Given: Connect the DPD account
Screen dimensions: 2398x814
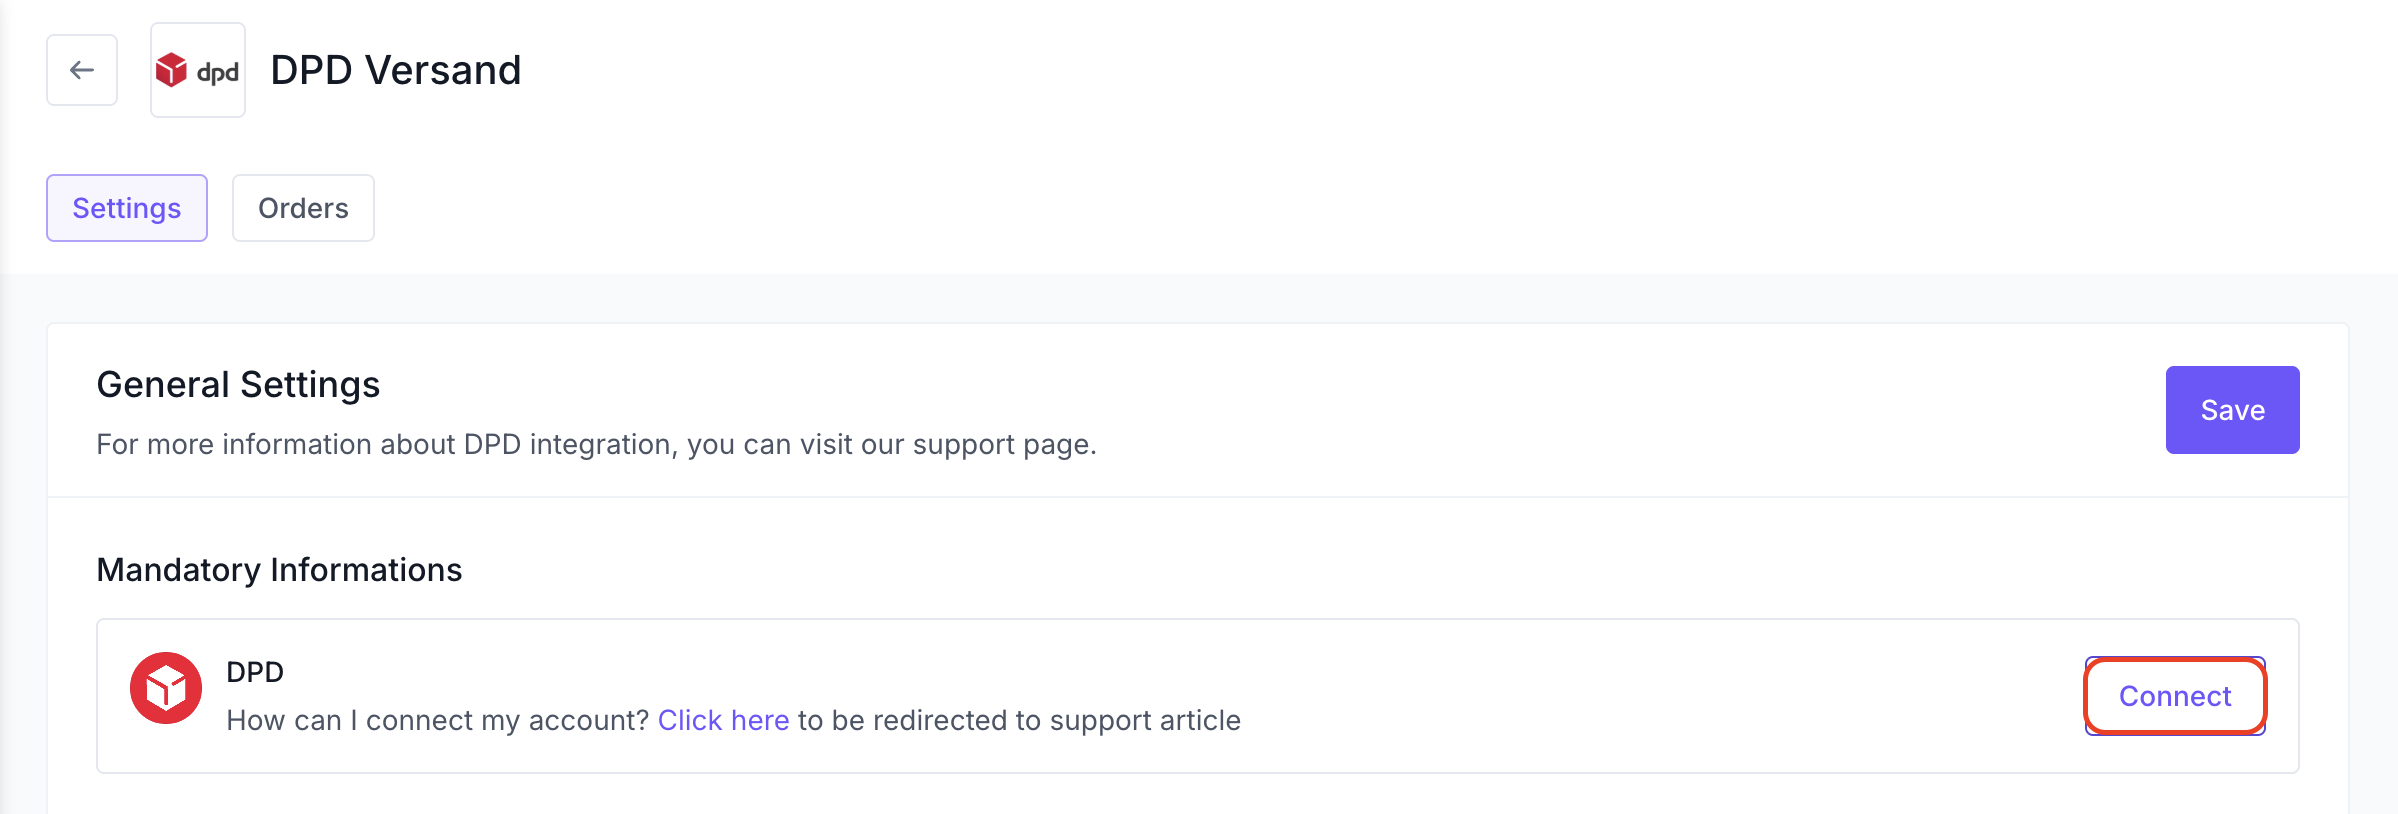Looking at the screenshot, I should tap(2175, 696).
